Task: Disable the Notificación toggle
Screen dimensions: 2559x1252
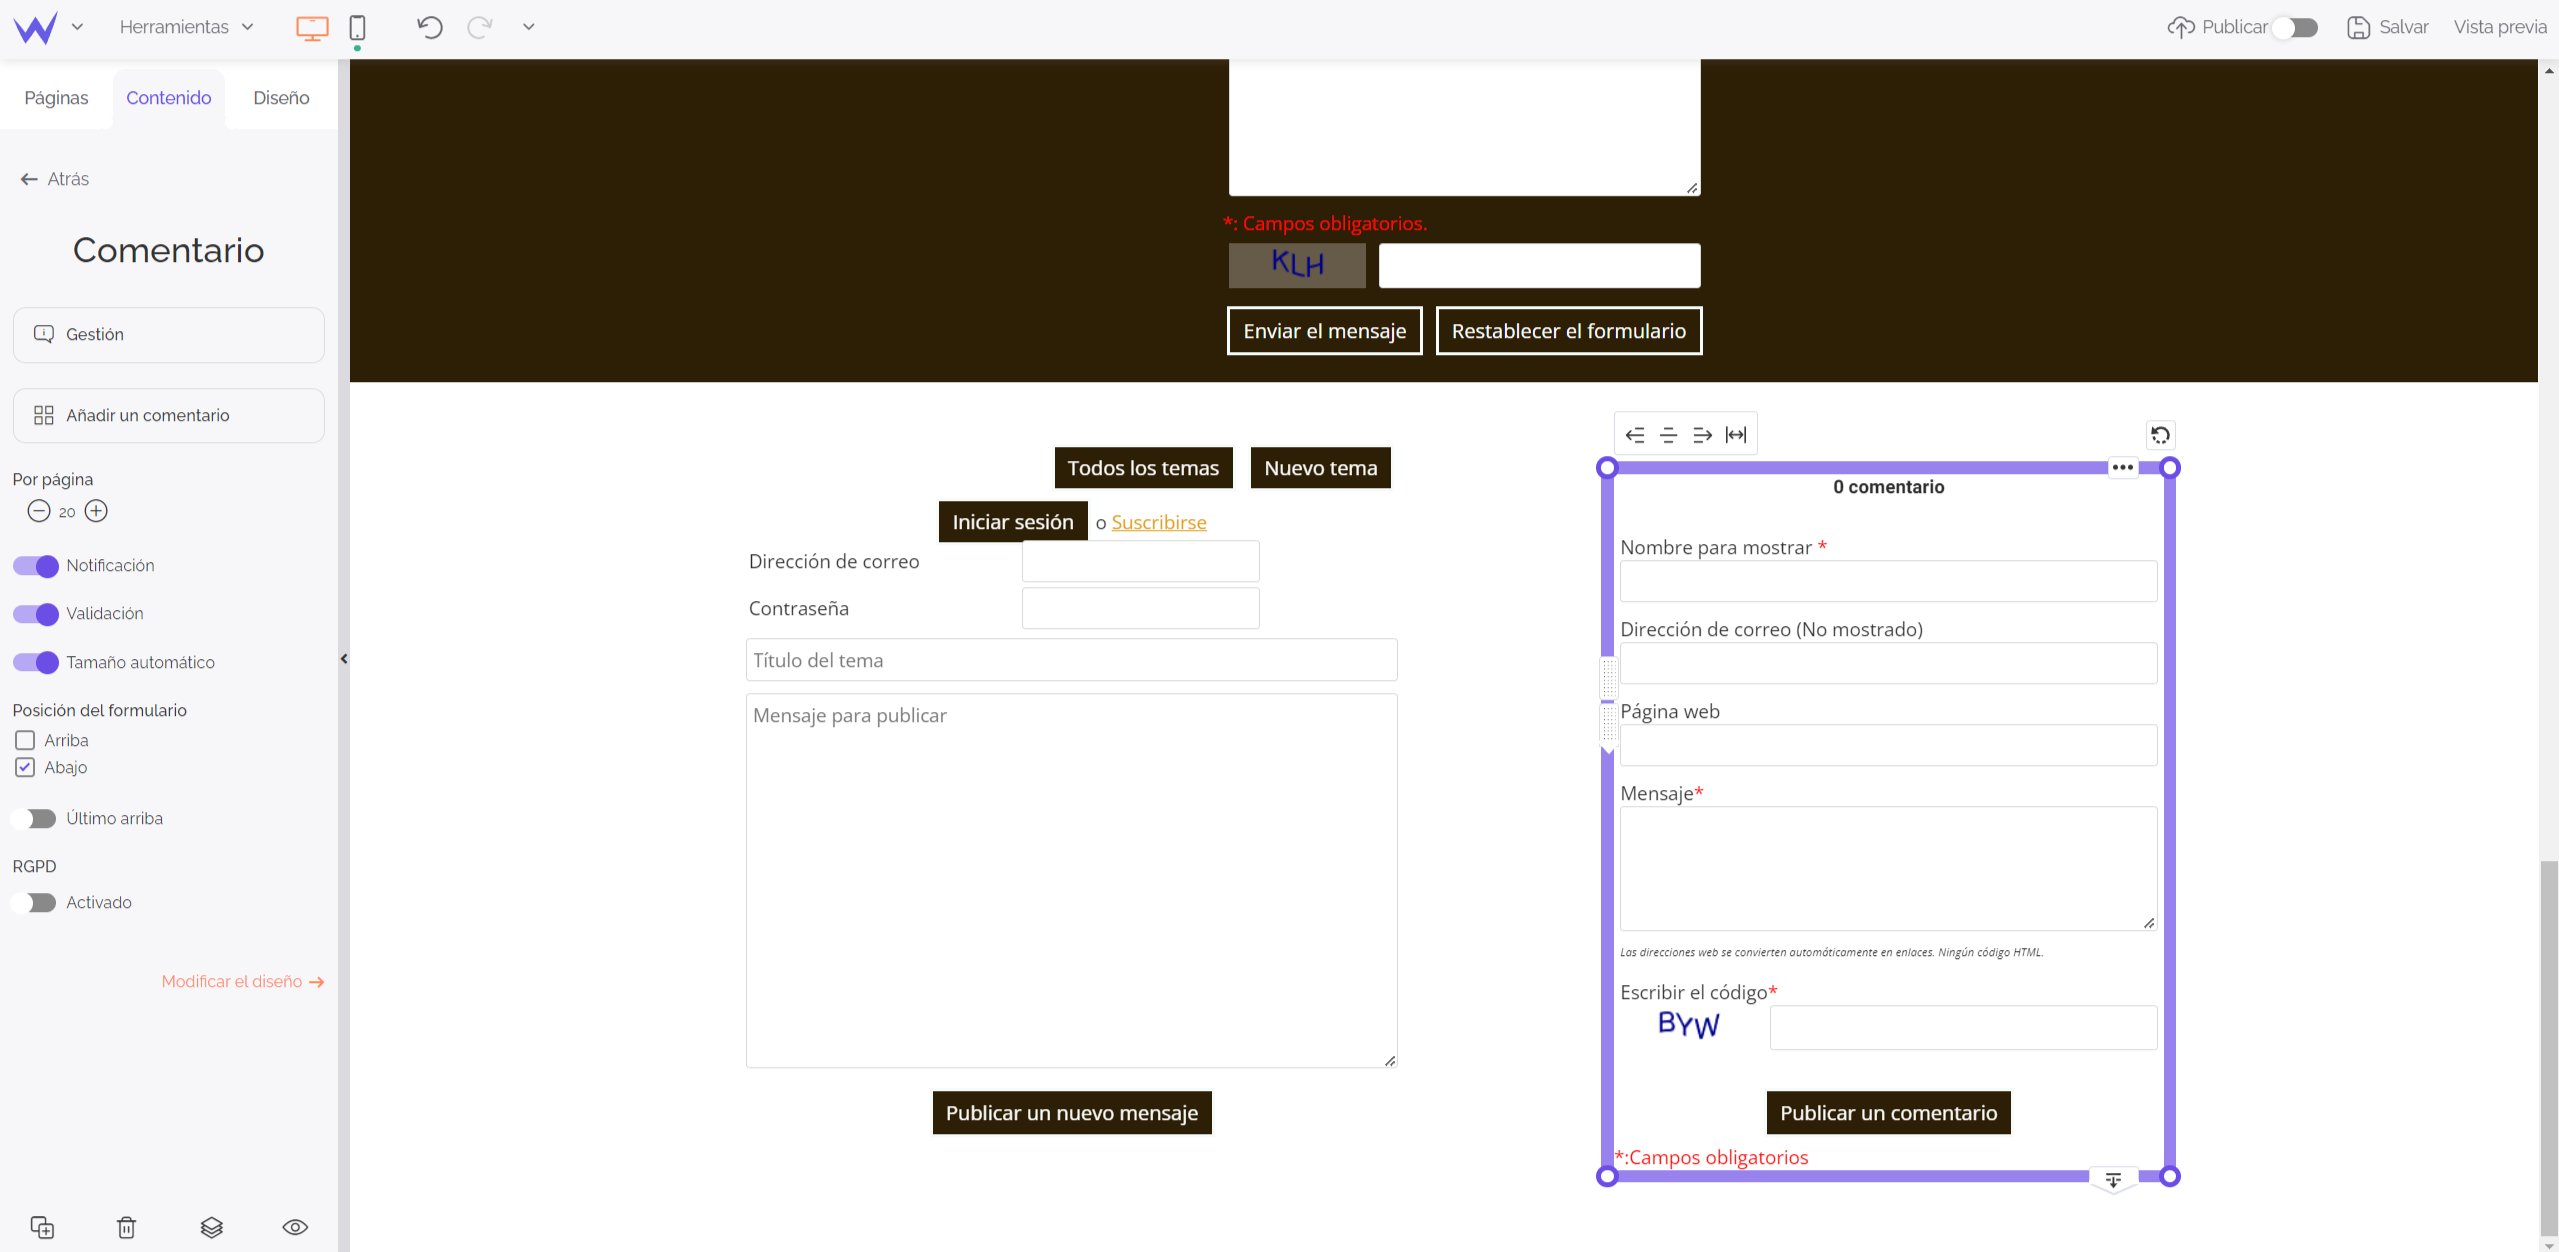Action: pos(36,566)
